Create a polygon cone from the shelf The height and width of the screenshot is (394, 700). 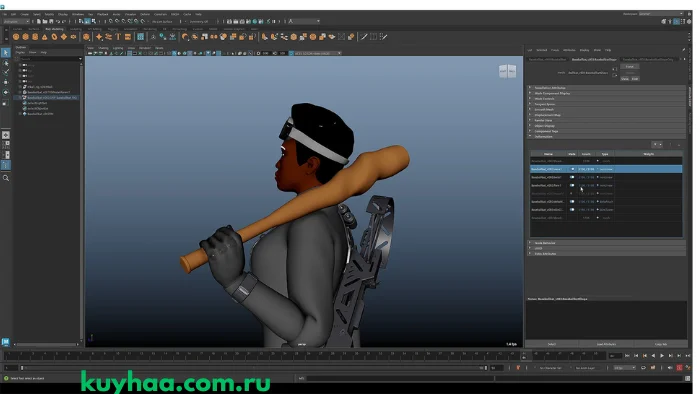[x=45, y=37]
